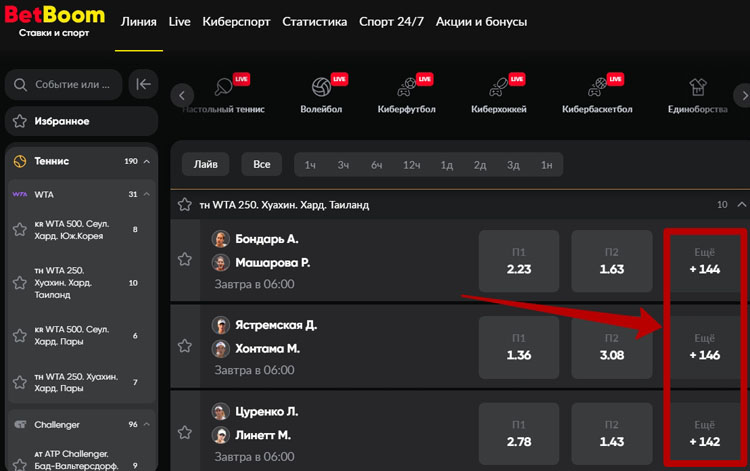750x471 pixels.
Task: Bet П1 2.78 on Цуренко
Action: [519, 434]
